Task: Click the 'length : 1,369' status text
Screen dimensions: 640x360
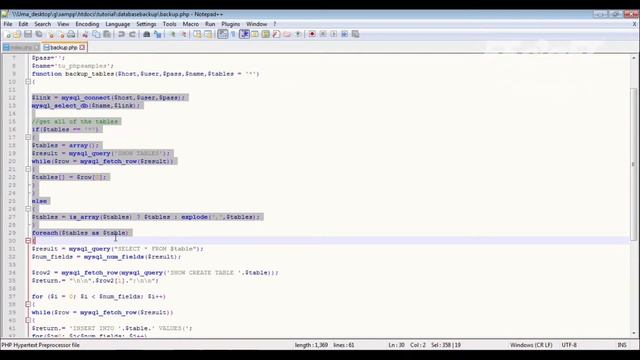Action: pyautogui.click(x=311, y=345)
